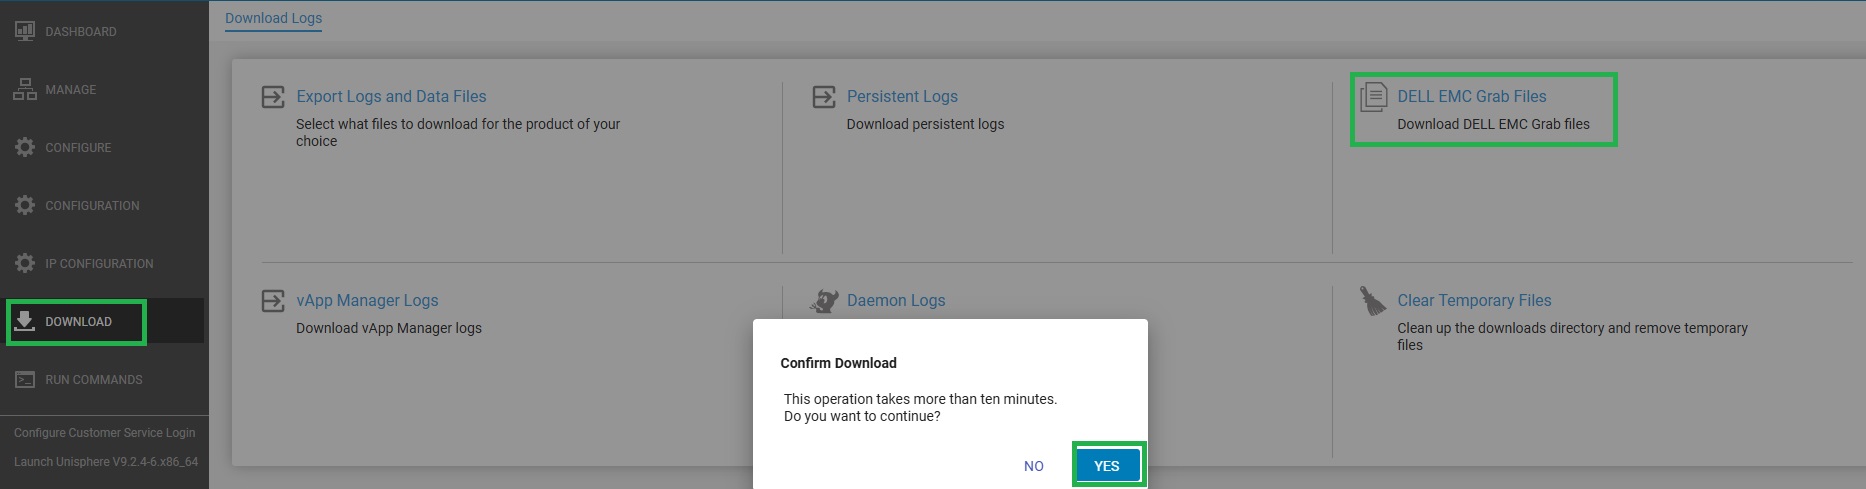The image size is (1866, 489).
Task: Click the Persistent Logs export icon
Action: click(824, 97)
